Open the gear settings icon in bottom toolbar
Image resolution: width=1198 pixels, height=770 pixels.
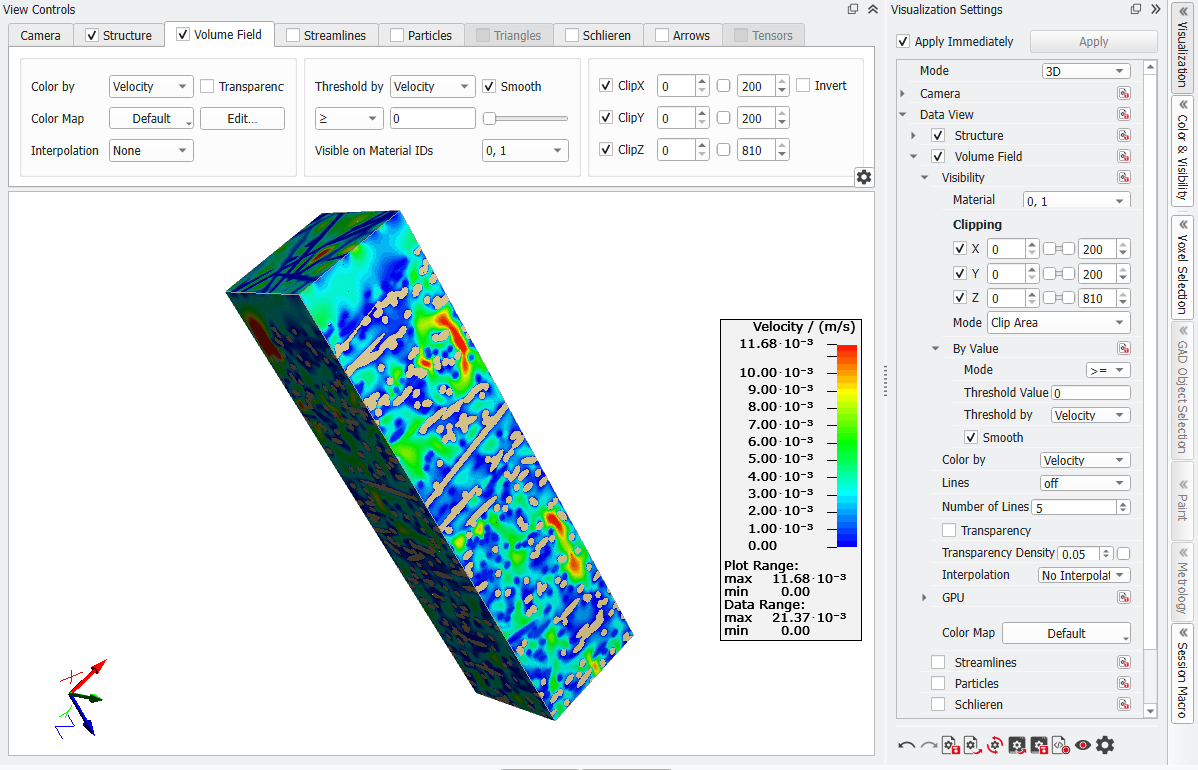(1105, 745)
